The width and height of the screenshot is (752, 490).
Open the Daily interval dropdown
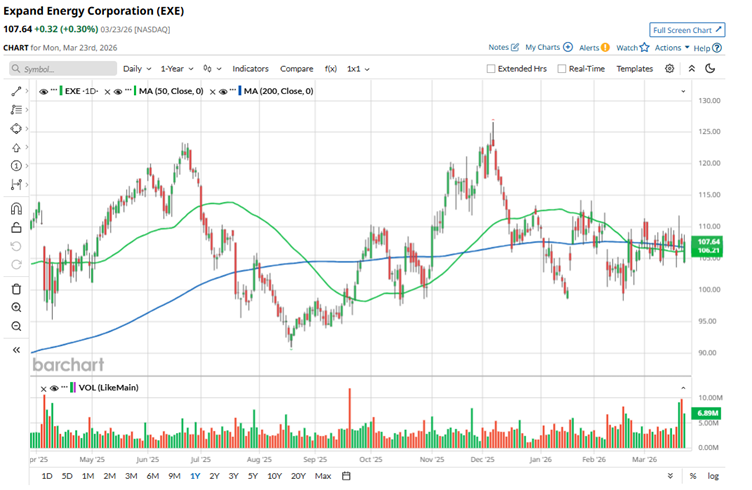136,69
